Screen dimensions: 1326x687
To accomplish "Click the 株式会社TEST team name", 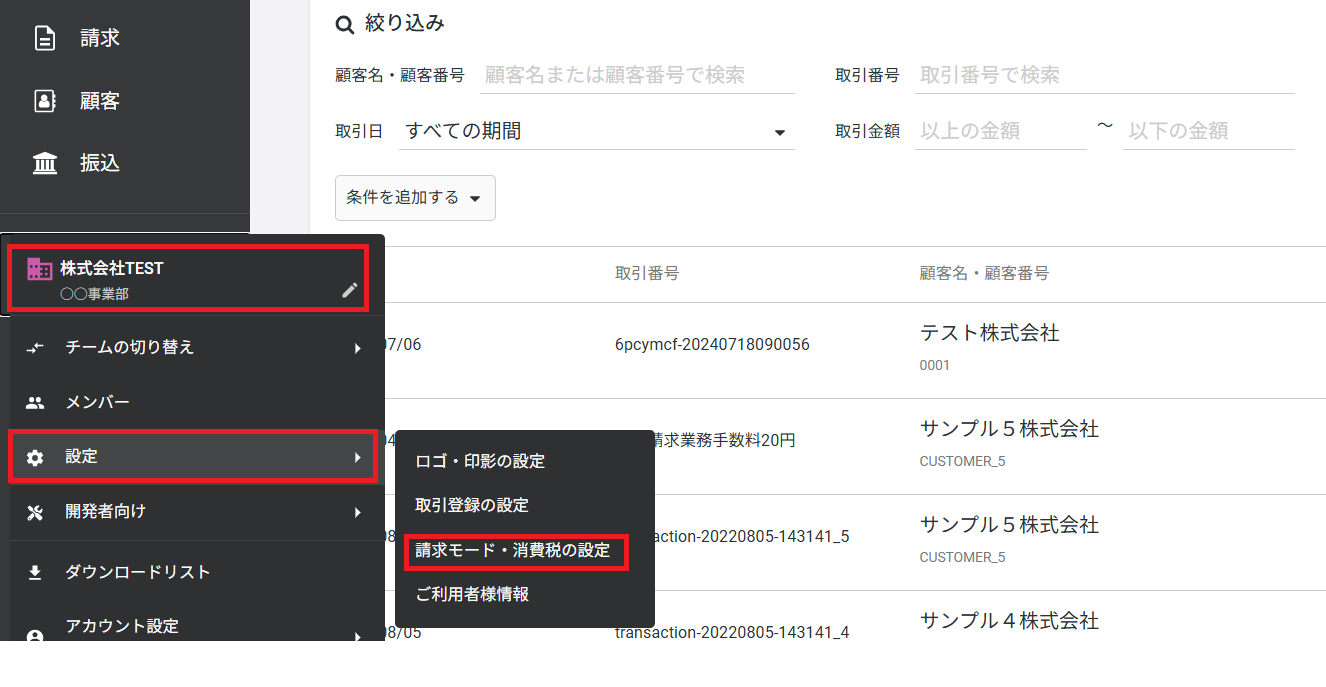I will pyautogui.click(x=111, y=268).
